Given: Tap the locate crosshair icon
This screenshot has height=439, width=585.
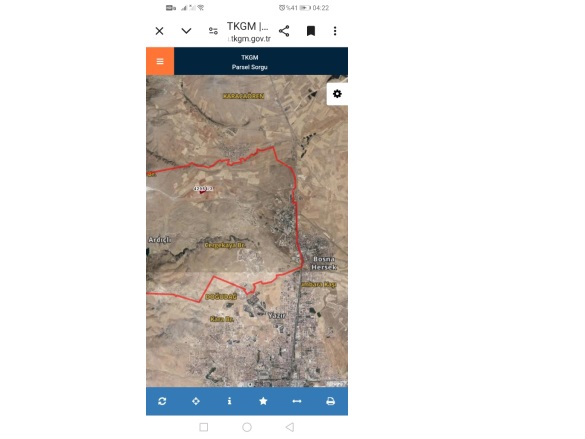Looking at the screenshot, I should pos(196,401).
